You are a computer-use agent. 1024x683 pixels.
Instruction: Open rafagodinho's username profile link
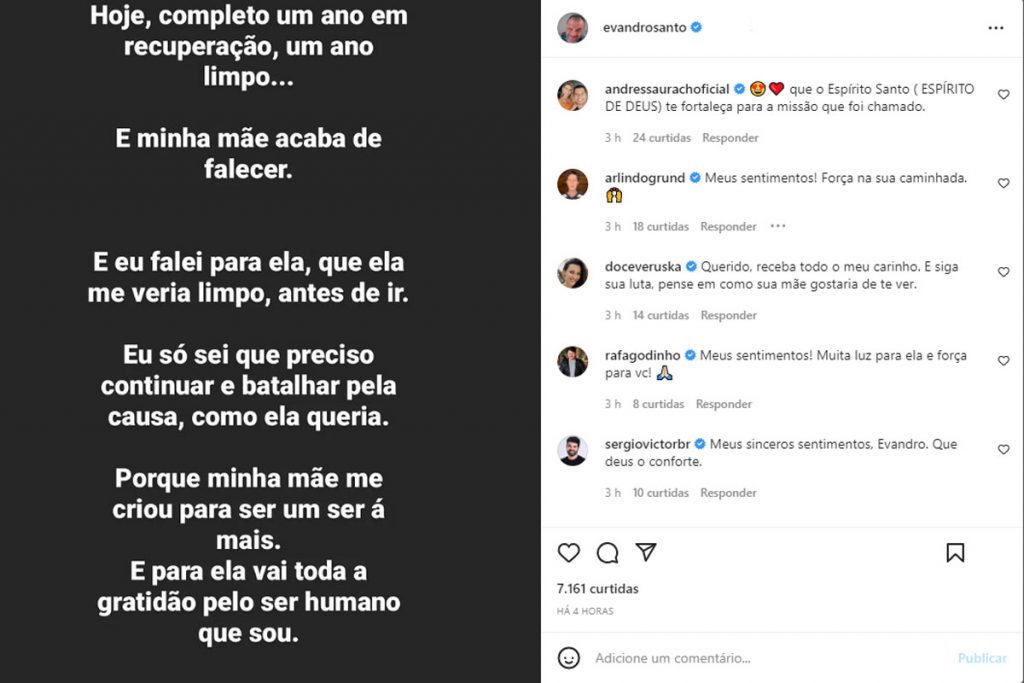[x=645, y=354]
